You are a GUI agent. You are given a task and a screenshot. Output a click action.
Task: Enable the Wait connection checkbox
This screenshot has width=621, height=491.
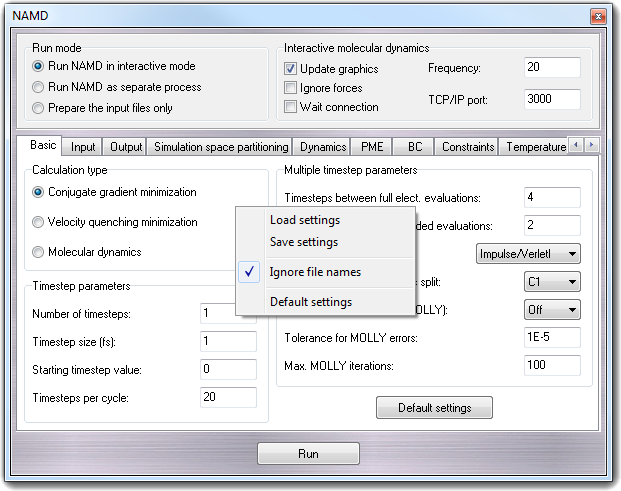tap(291, 107)
